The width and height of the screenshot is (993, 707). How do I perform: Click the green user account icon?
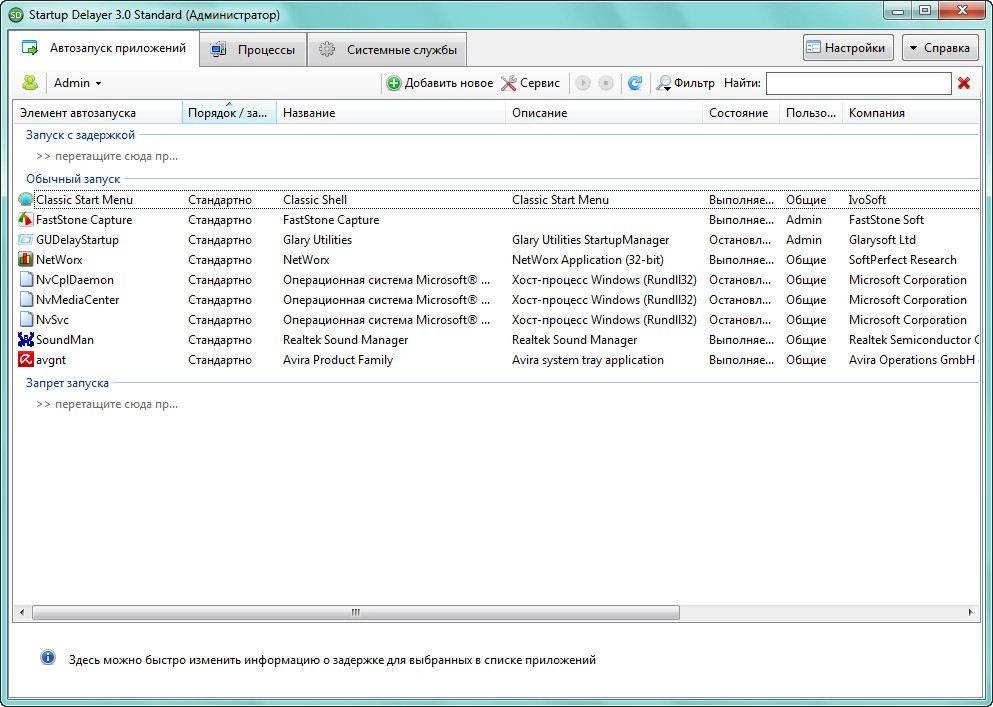point(30,82)
